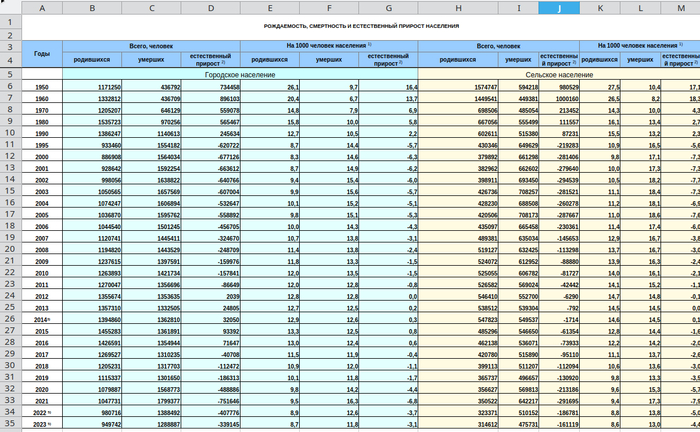This screenshot has width=700, height=432.
Task: Select the 'Всего, человек' header above column C
Action: pyautogui.click(x=152, y=46)
